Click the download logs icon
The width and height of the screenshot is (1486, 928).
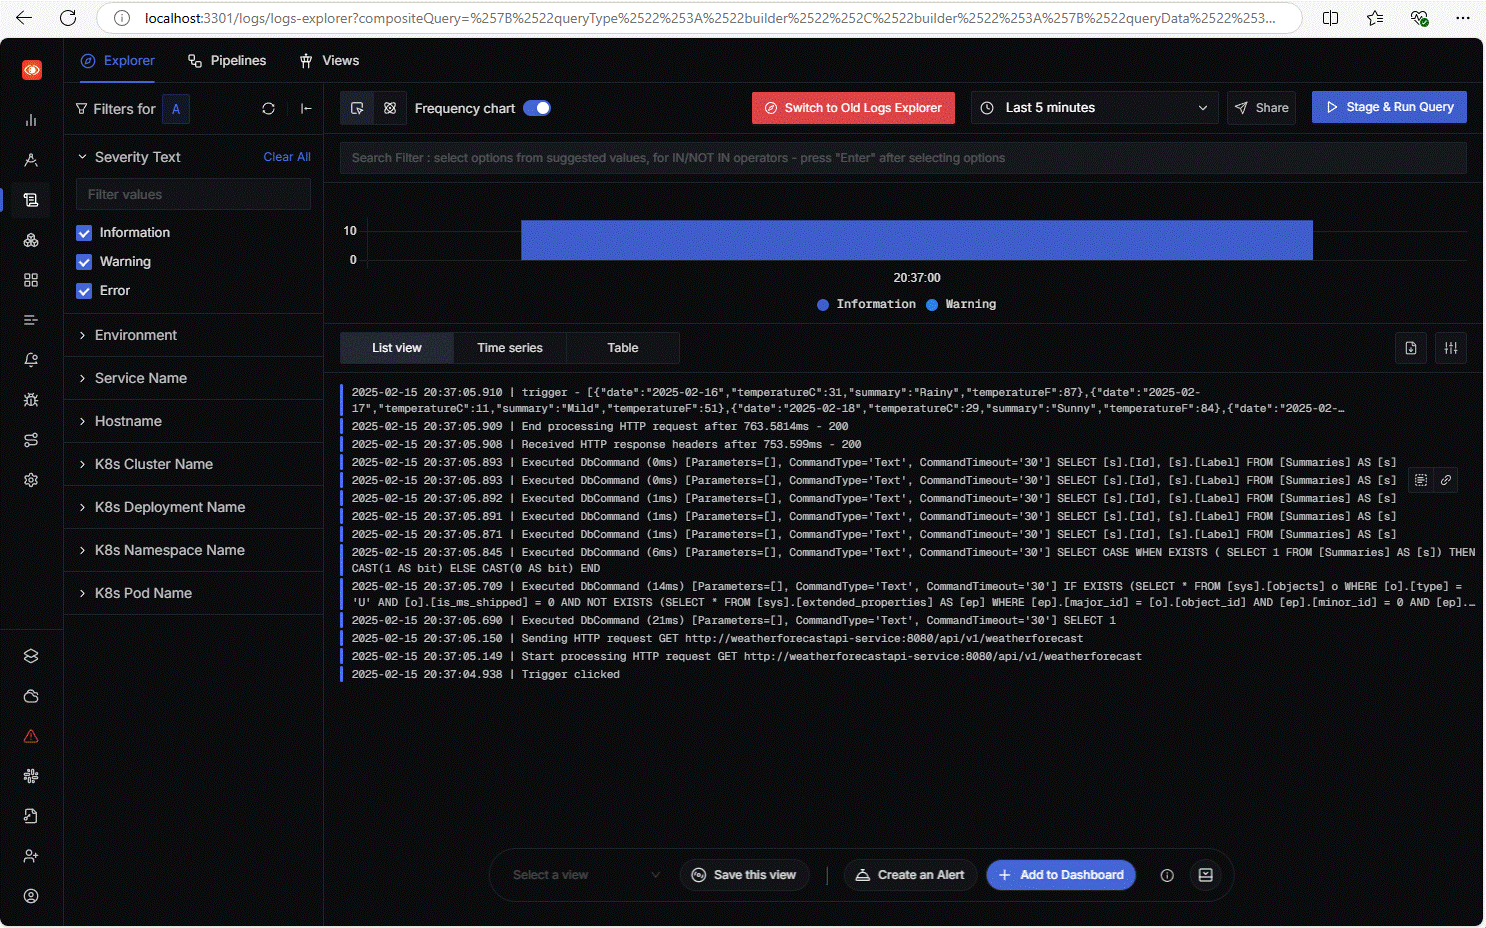click(1411, 348)
